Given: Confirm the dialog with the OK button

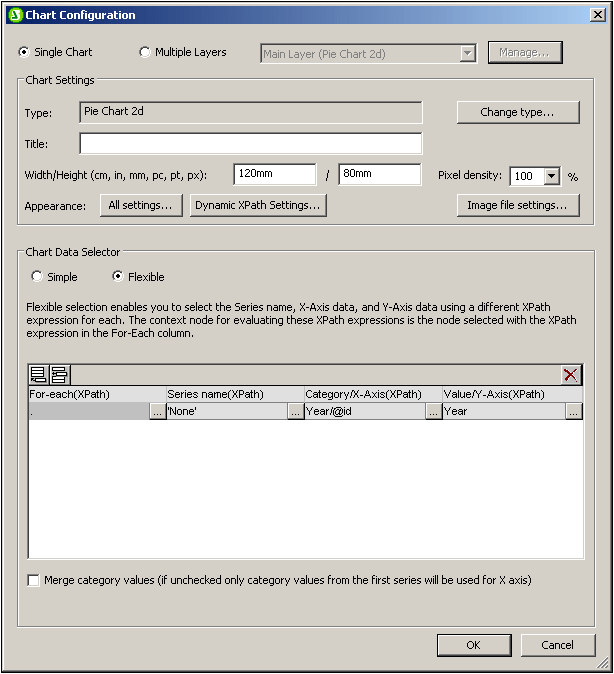Looking at the screenshot, I should (473, 645).
